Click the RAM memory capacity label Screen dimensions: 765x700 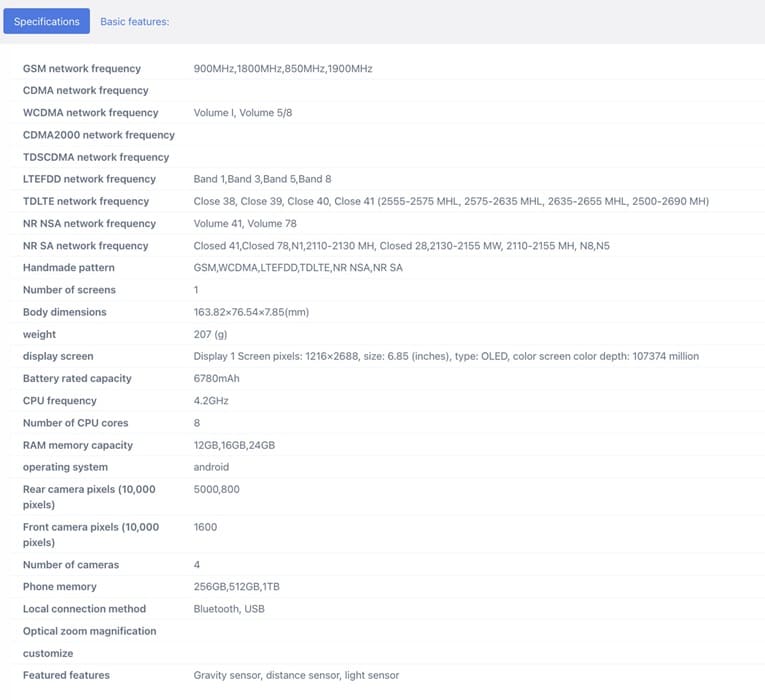pyautogui.click(x=78, y=445)
